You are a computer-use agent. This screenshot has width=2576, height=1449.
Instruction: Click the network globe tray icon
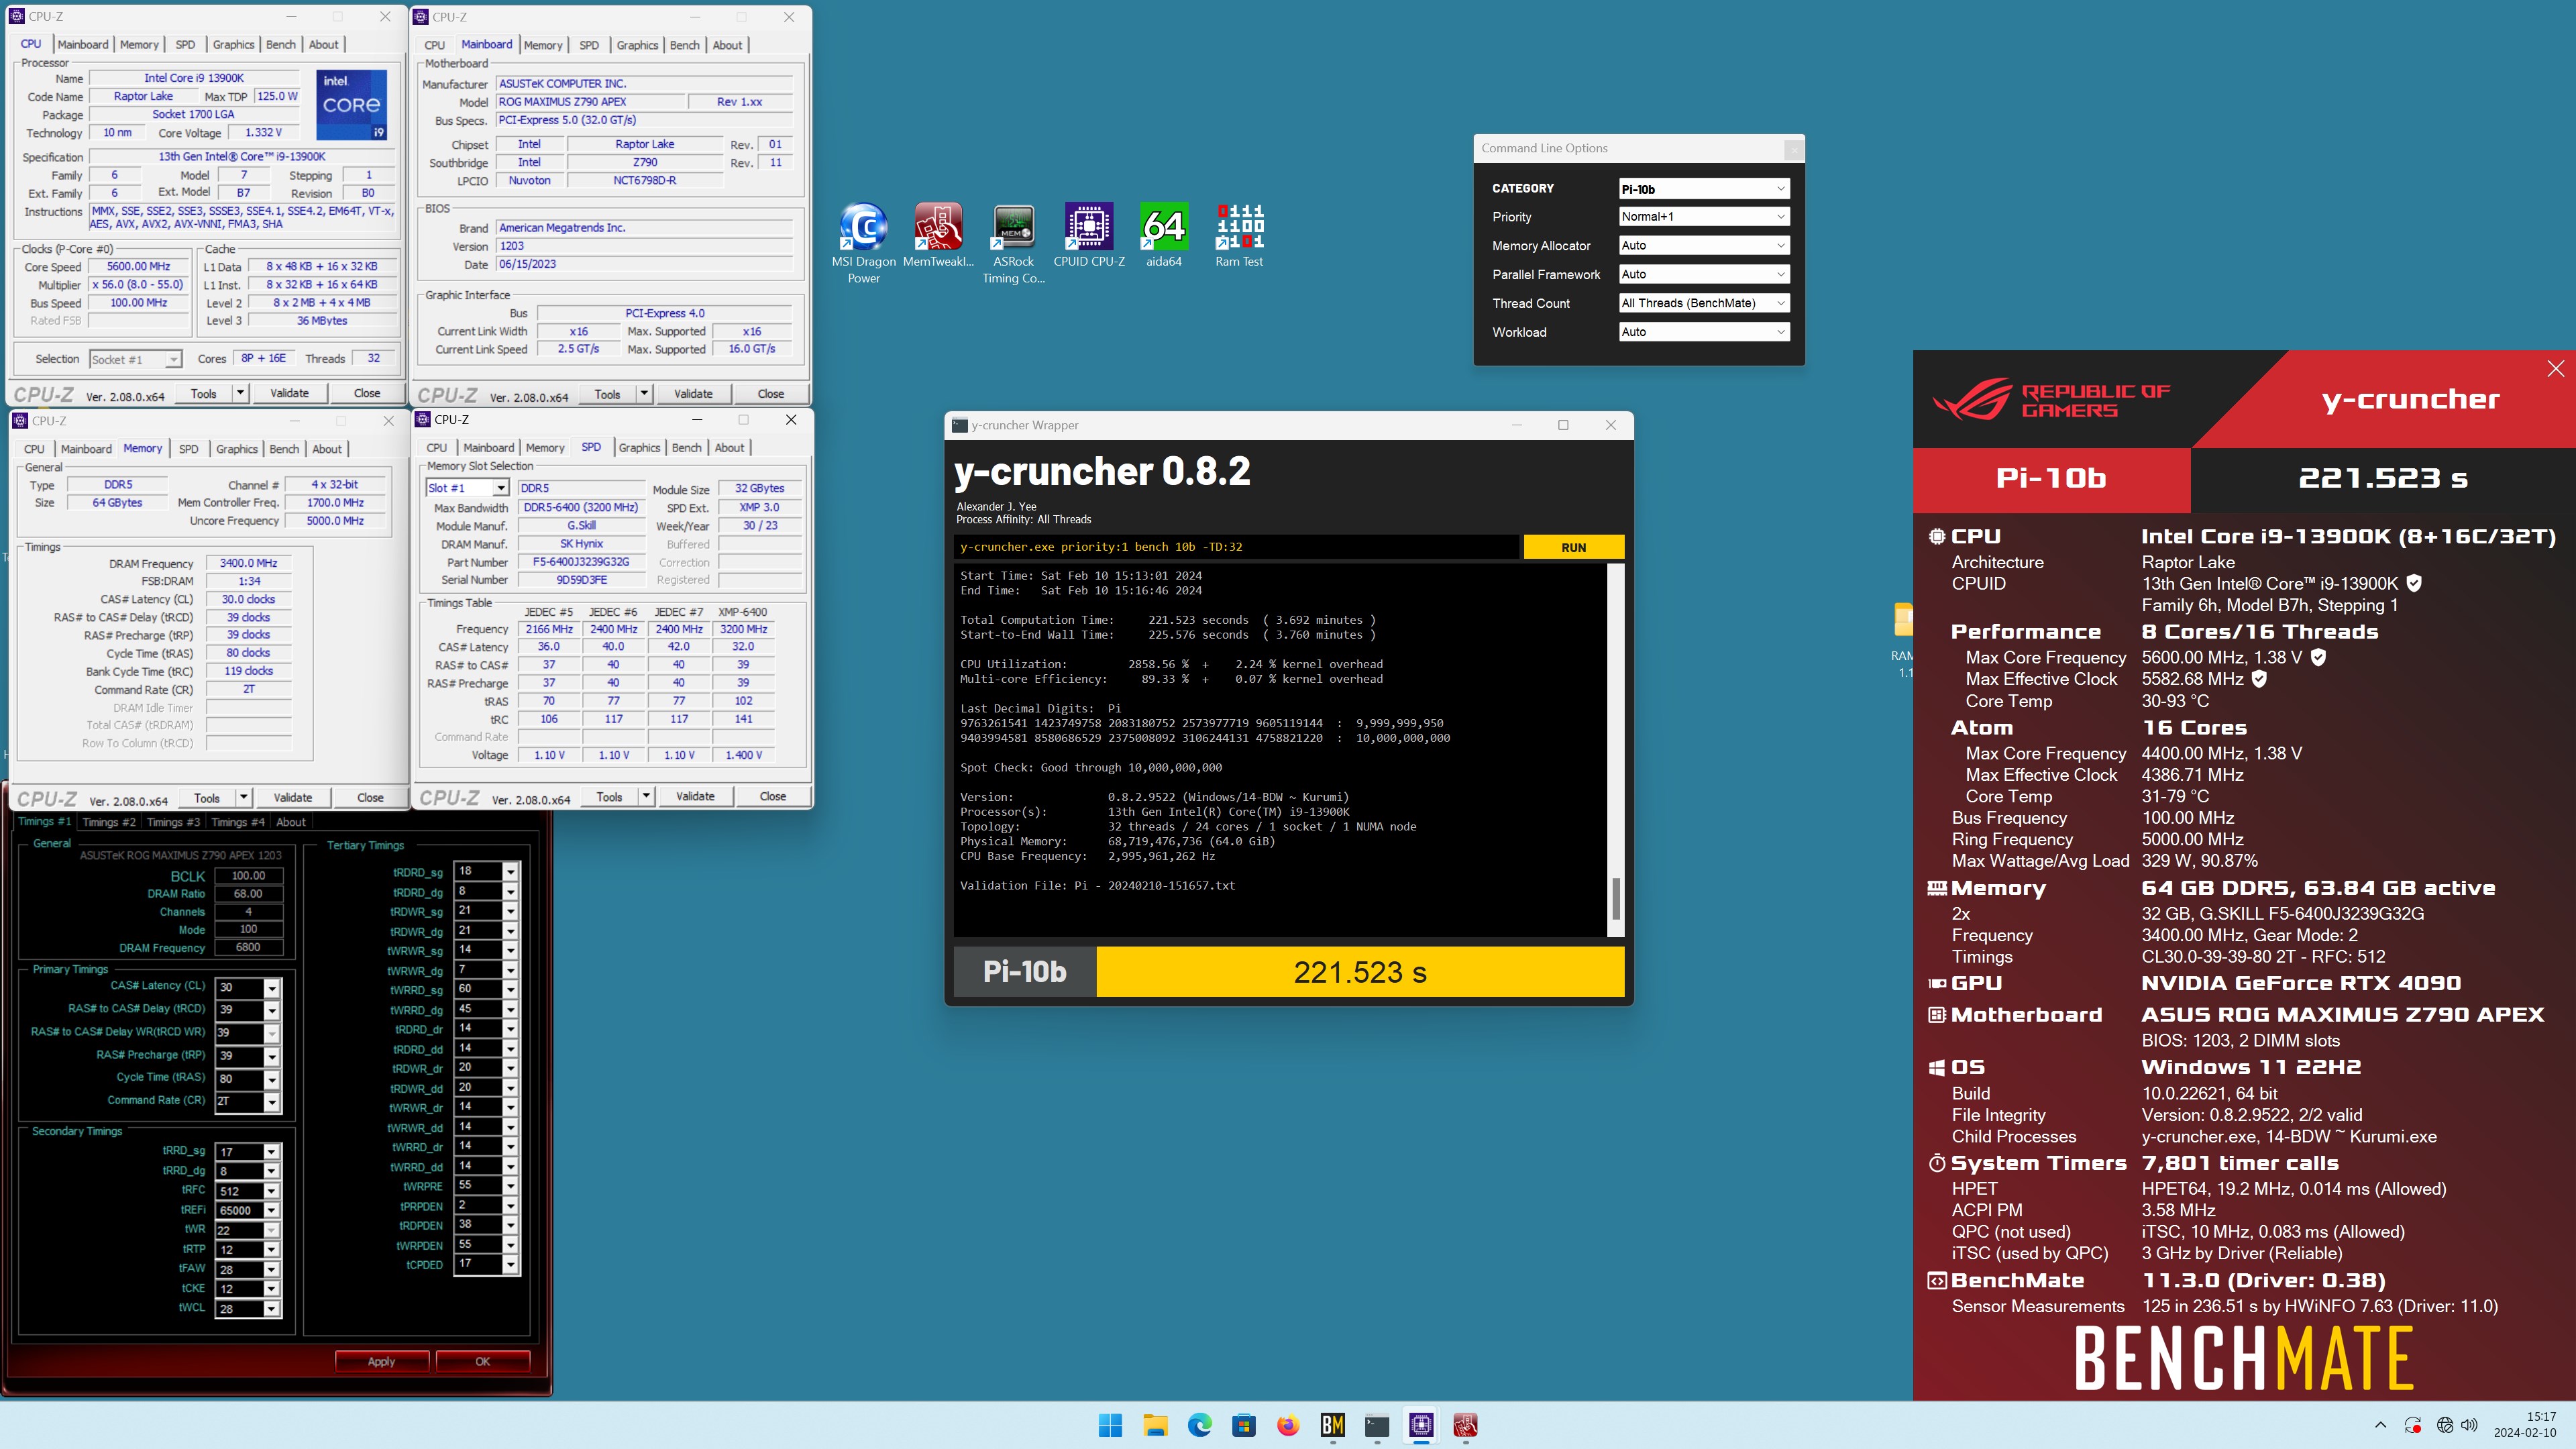pyautogui.click(x=2444, y=1425)
